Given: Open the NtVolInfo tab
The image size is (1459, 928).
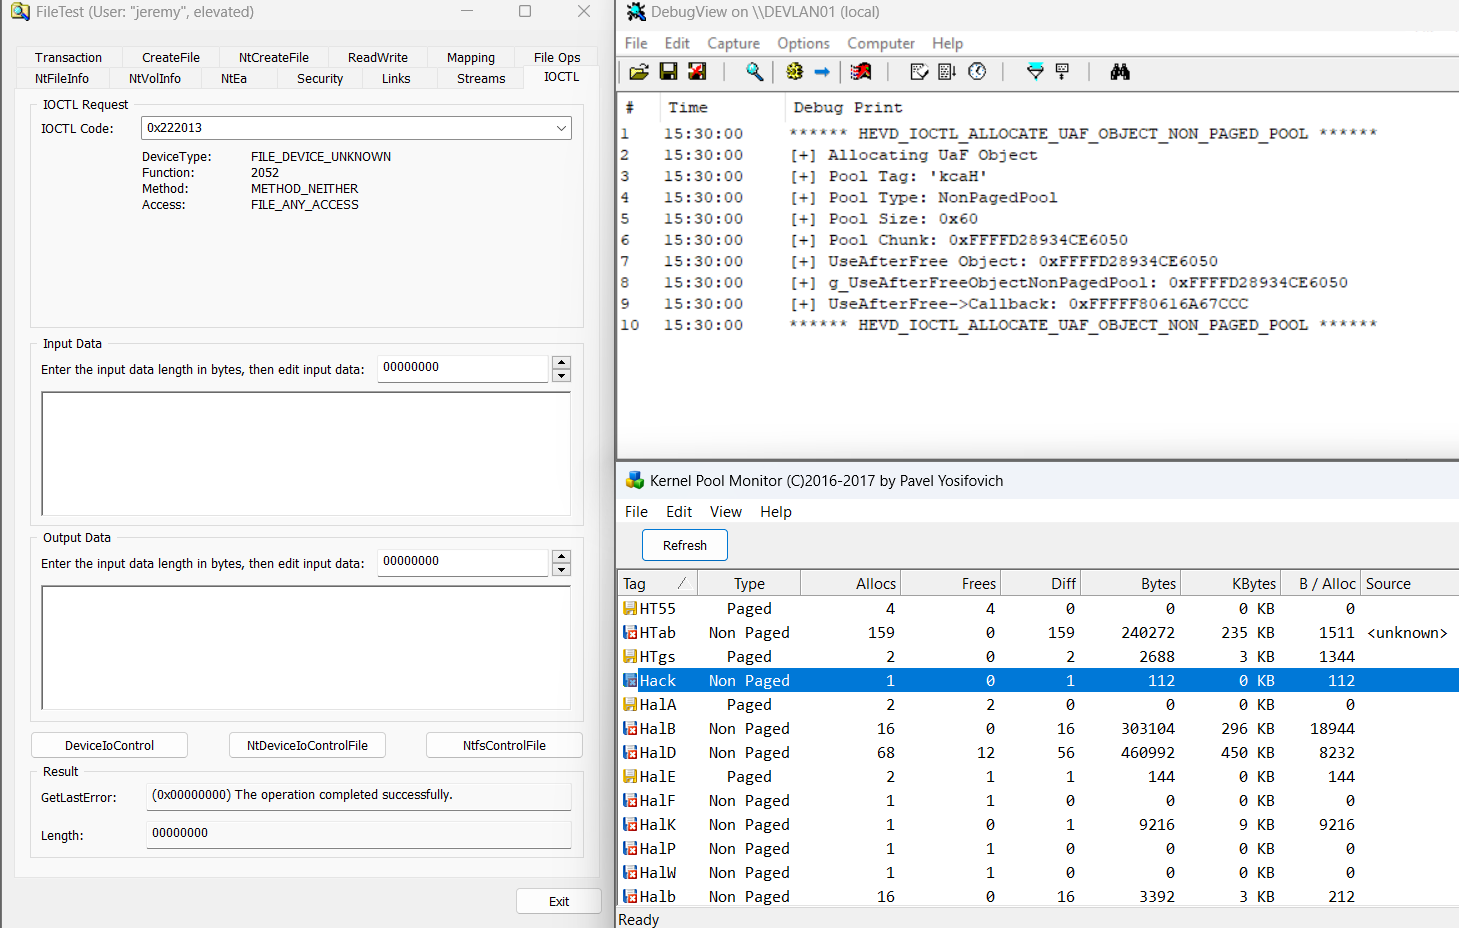Looking at the screenshot, I should click(x=155, y=78).
